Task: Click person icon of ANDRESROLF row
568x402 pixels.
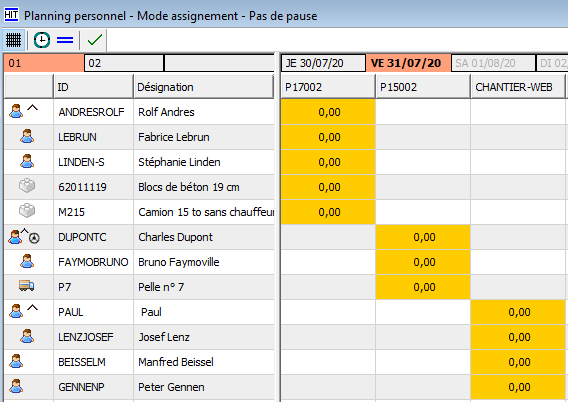Action: (16, 111)
